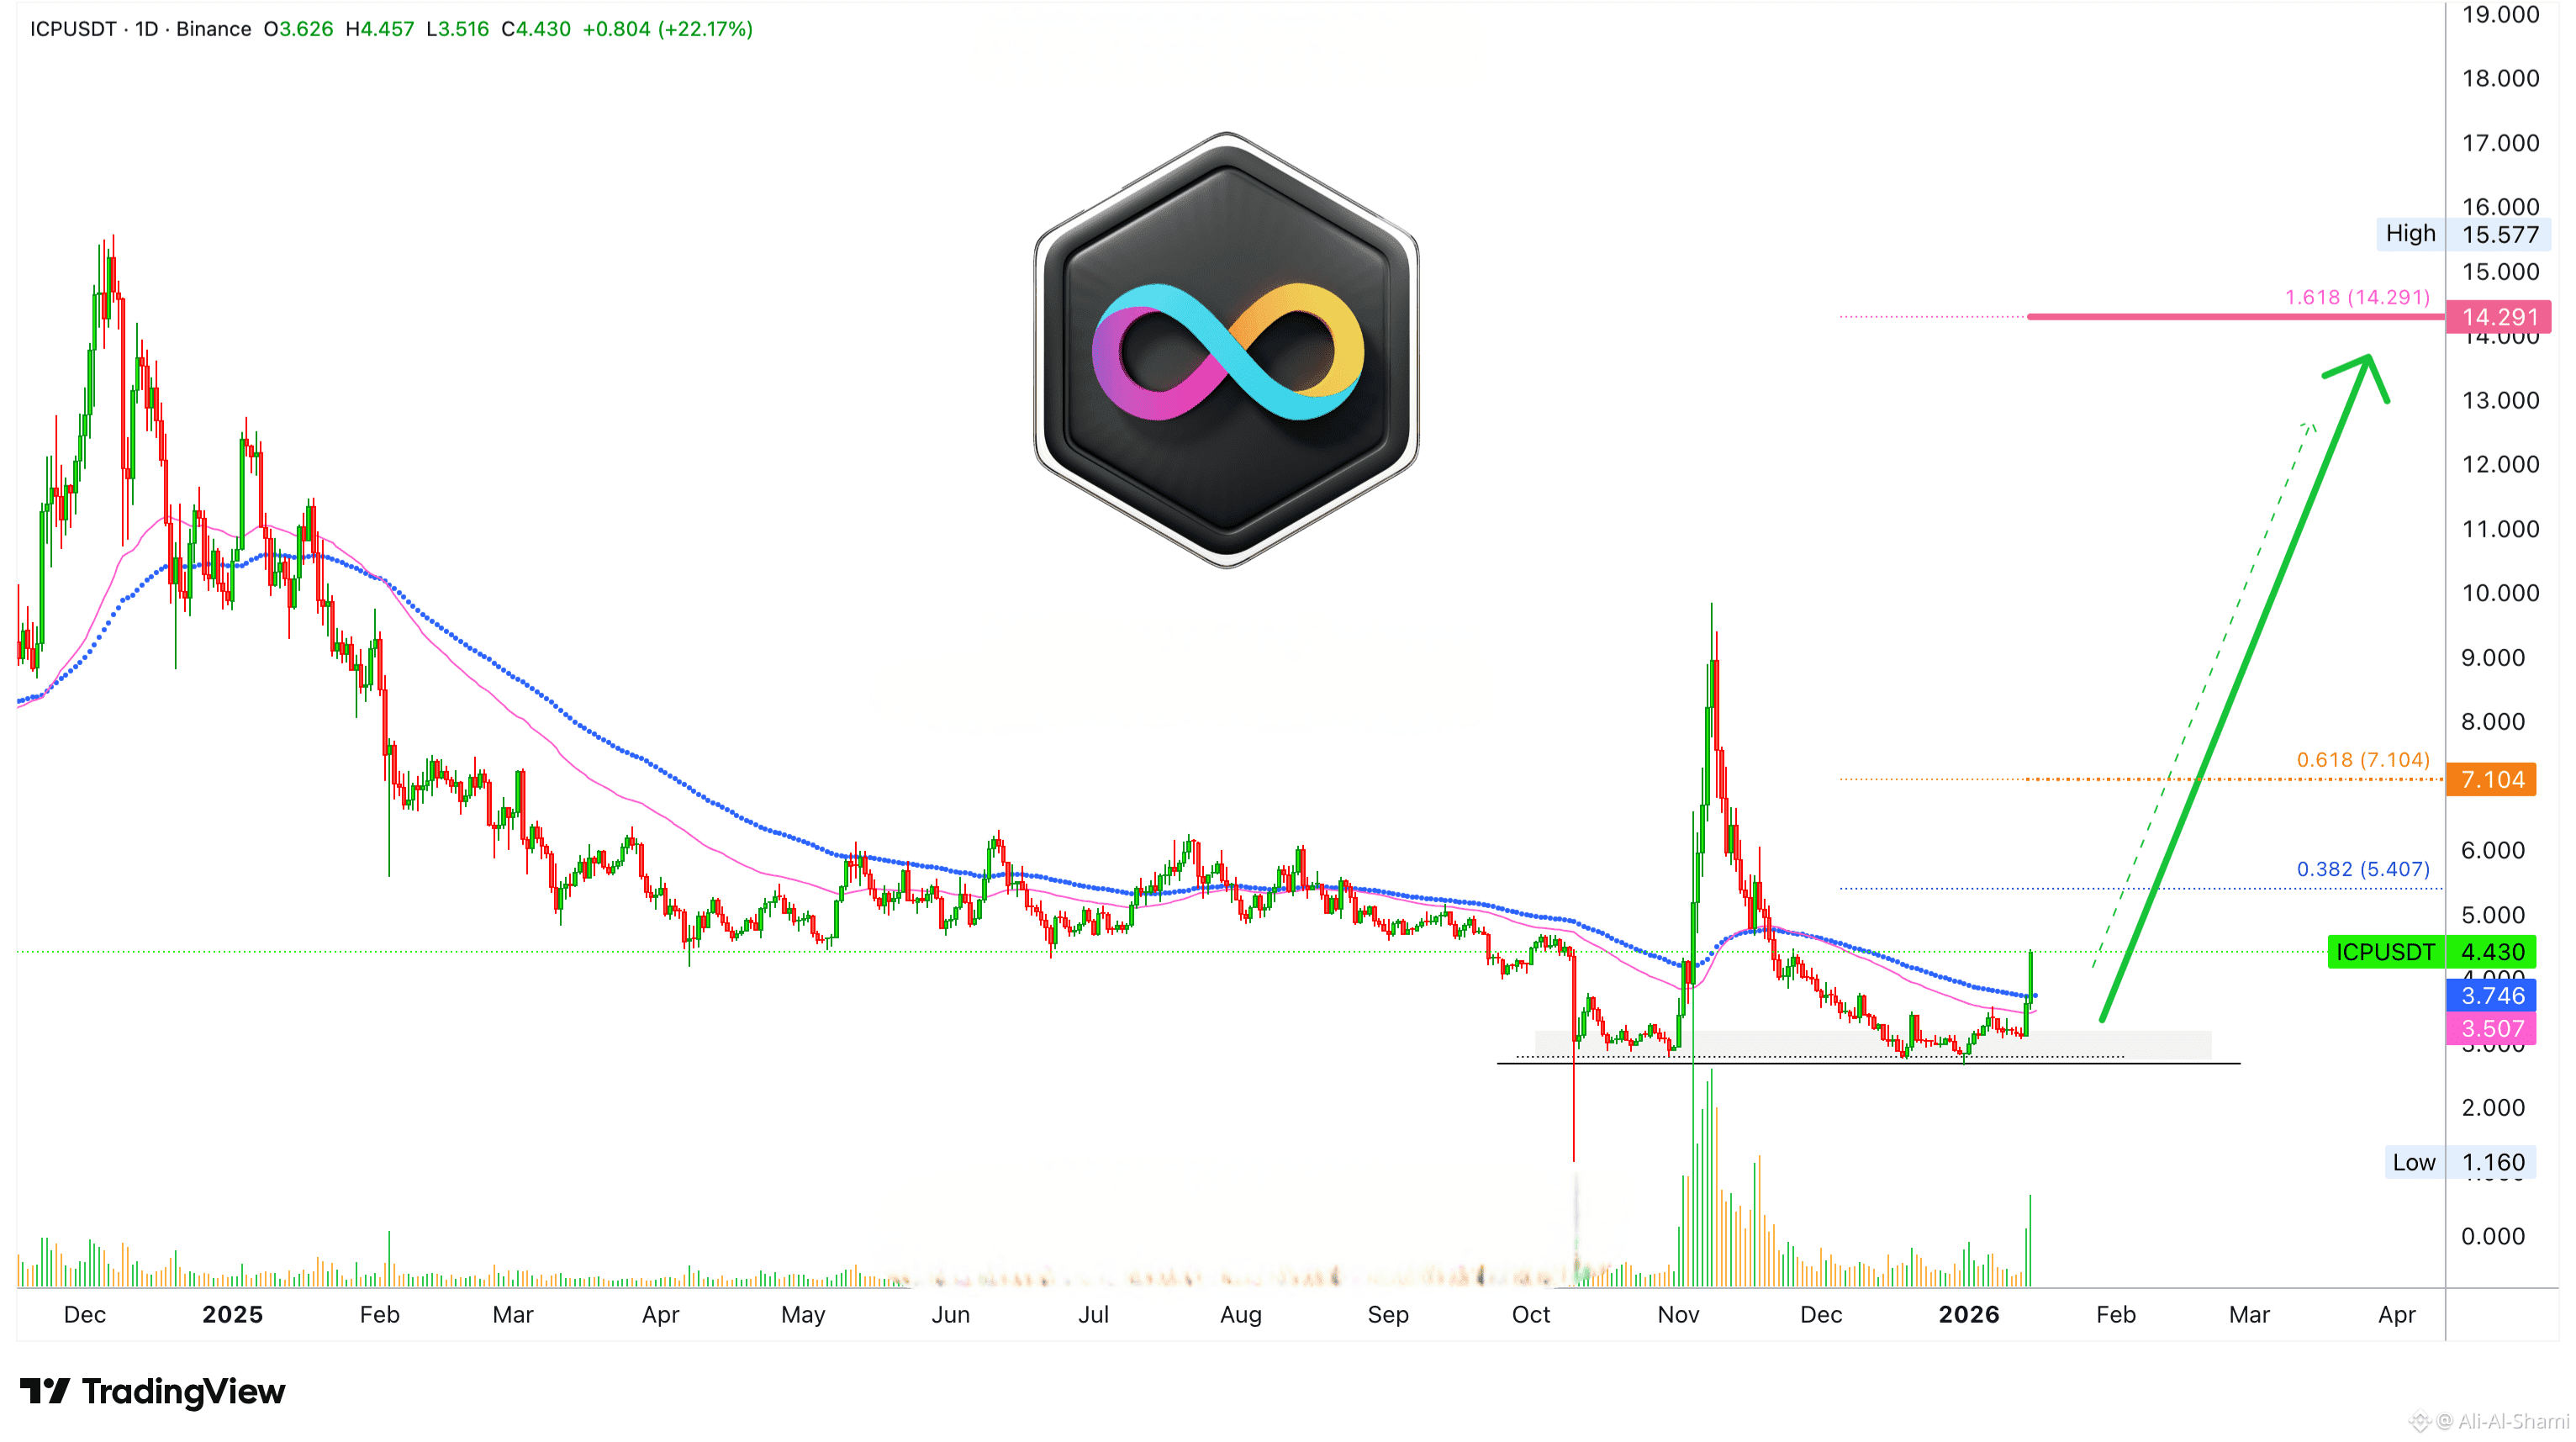
Task: Select the 14.291 pink price tag
Action: (2499, 317)
